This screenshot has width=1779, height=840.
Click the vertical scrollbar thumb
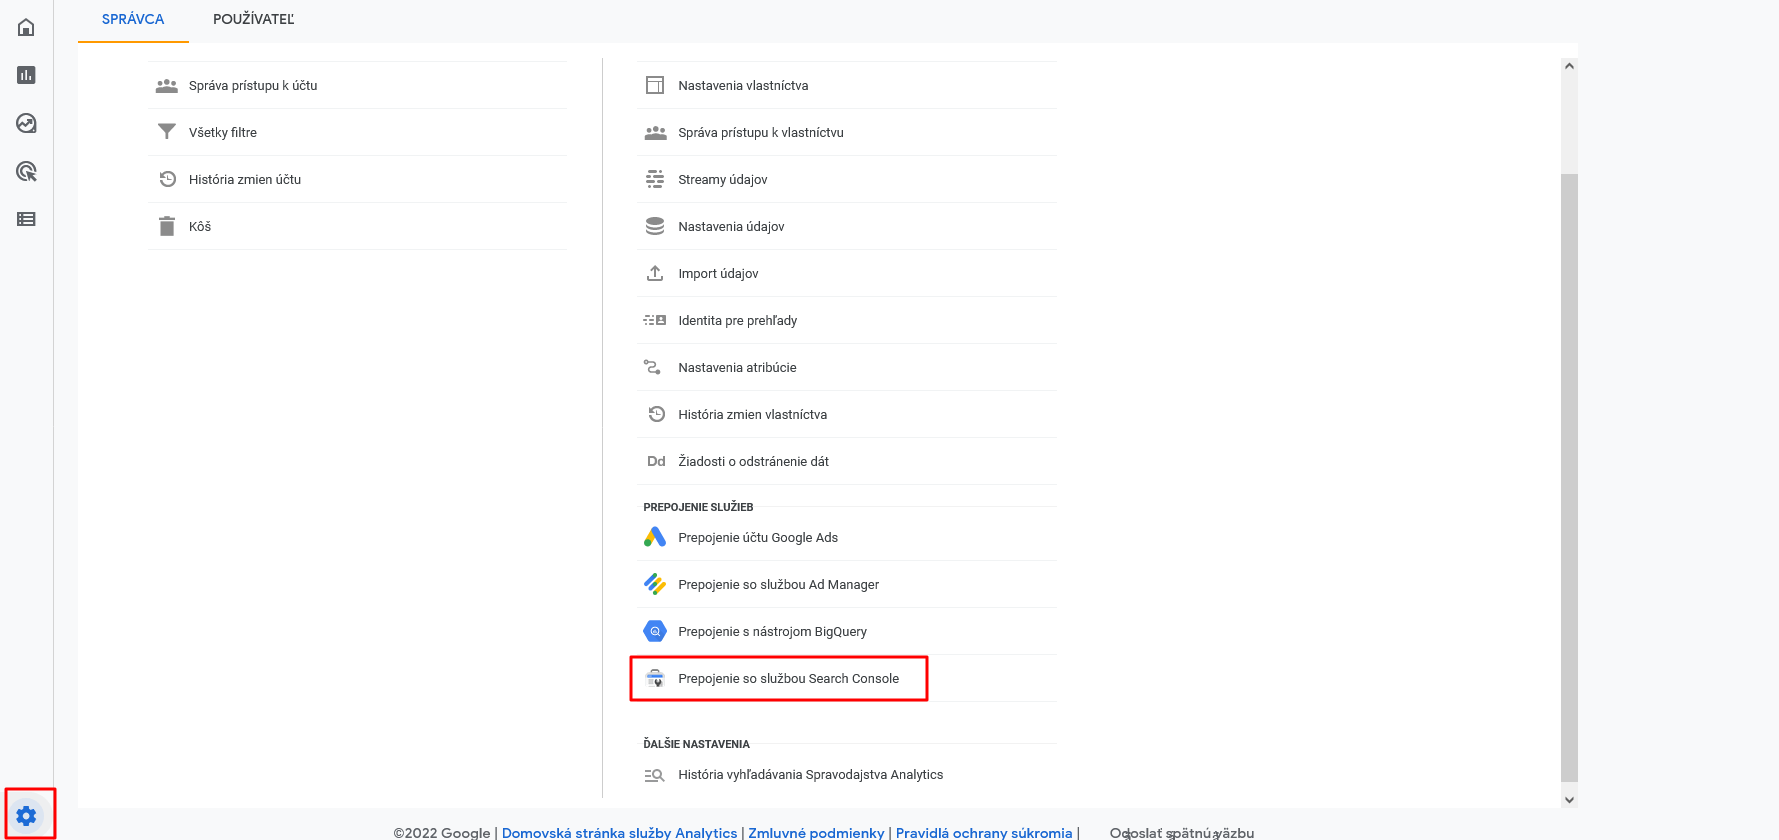(1569, 477)
